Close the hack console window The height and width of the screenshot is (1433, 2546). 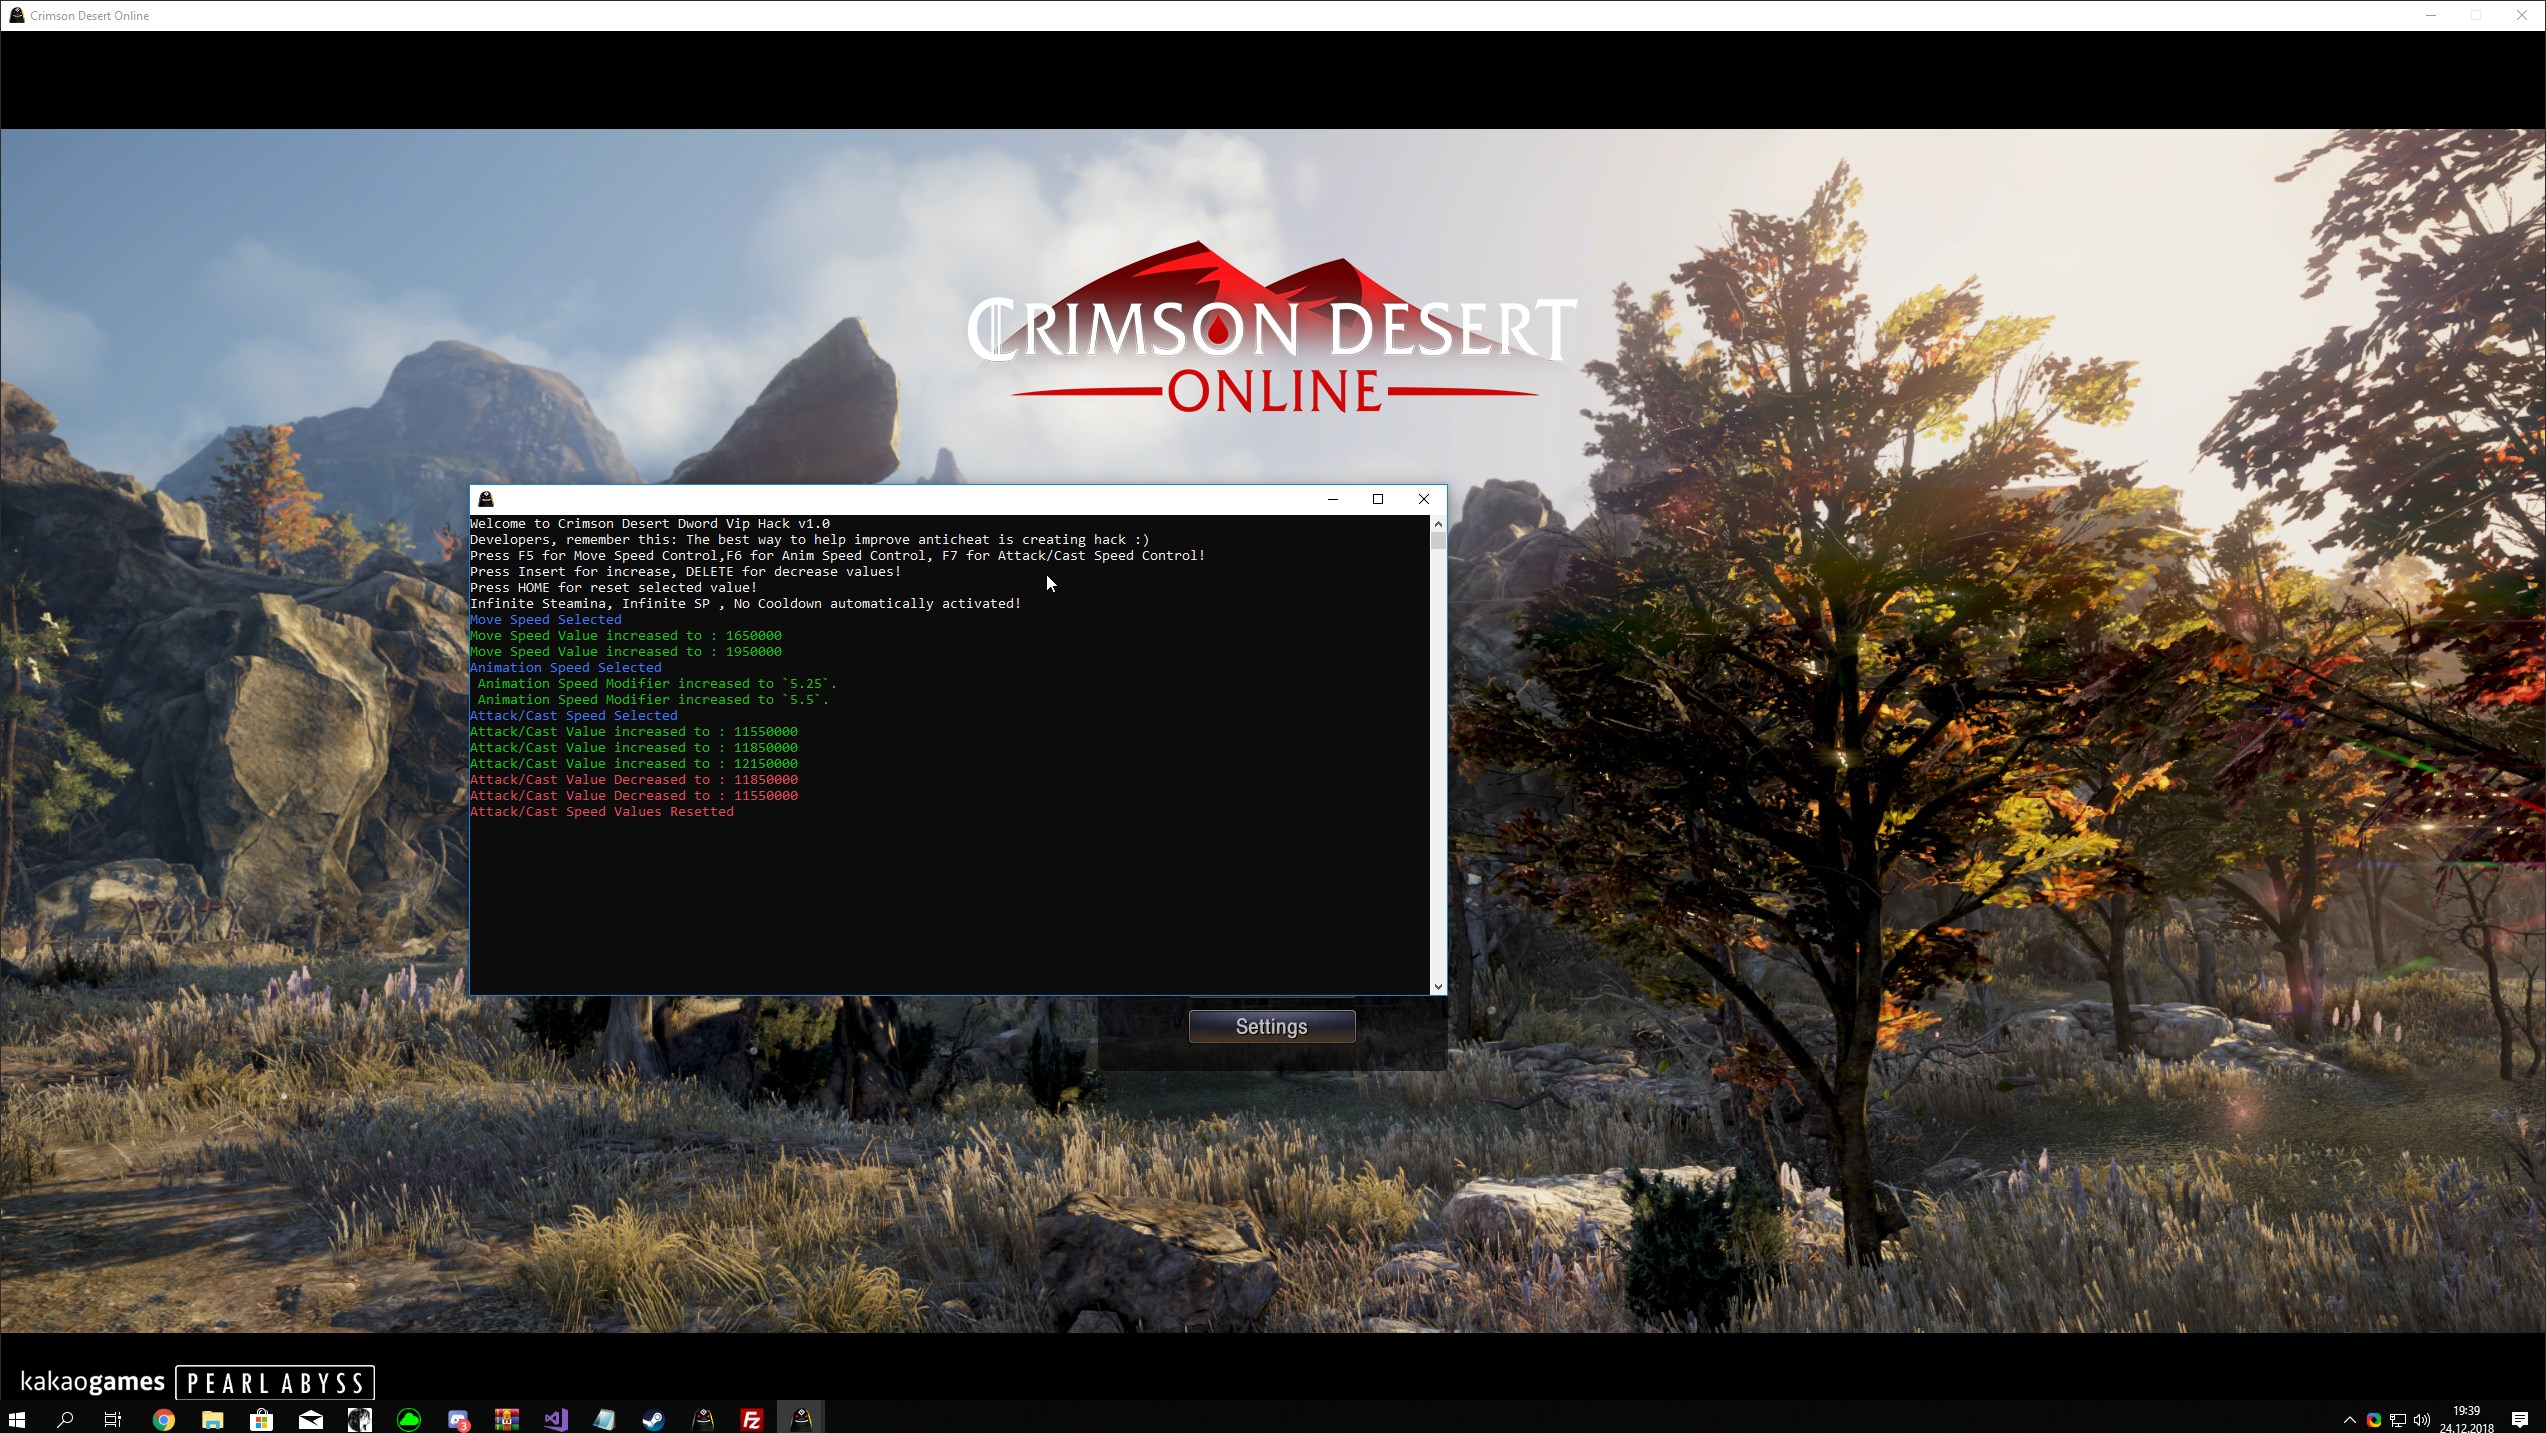[1423, 499]
